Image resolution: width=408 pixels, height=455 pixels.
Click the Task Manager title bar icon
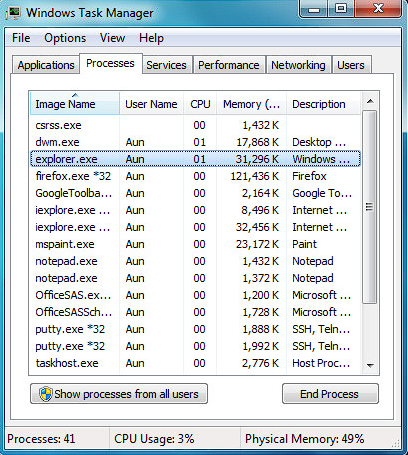point(13,13)
